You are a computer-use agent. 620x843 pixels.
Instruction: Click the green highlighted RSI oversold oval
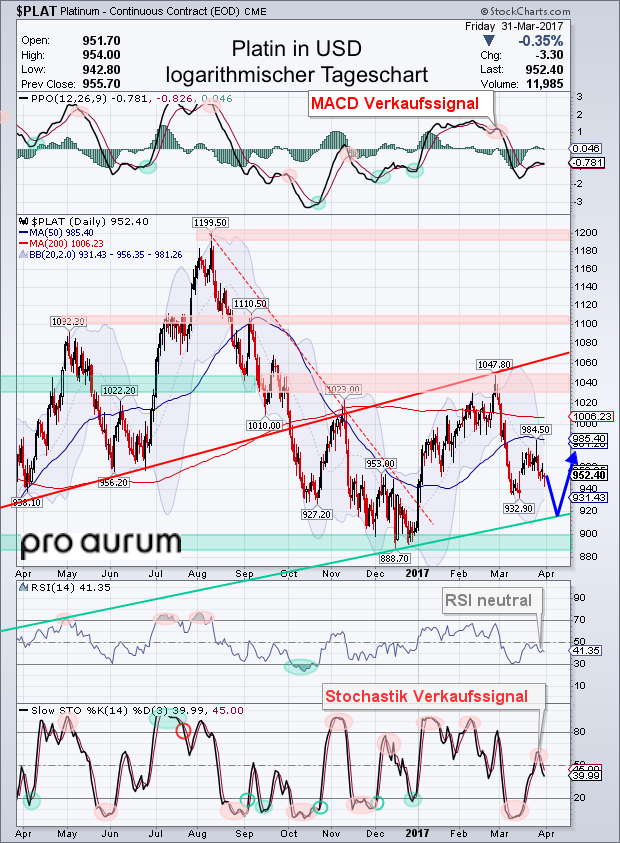coord(300,665)
